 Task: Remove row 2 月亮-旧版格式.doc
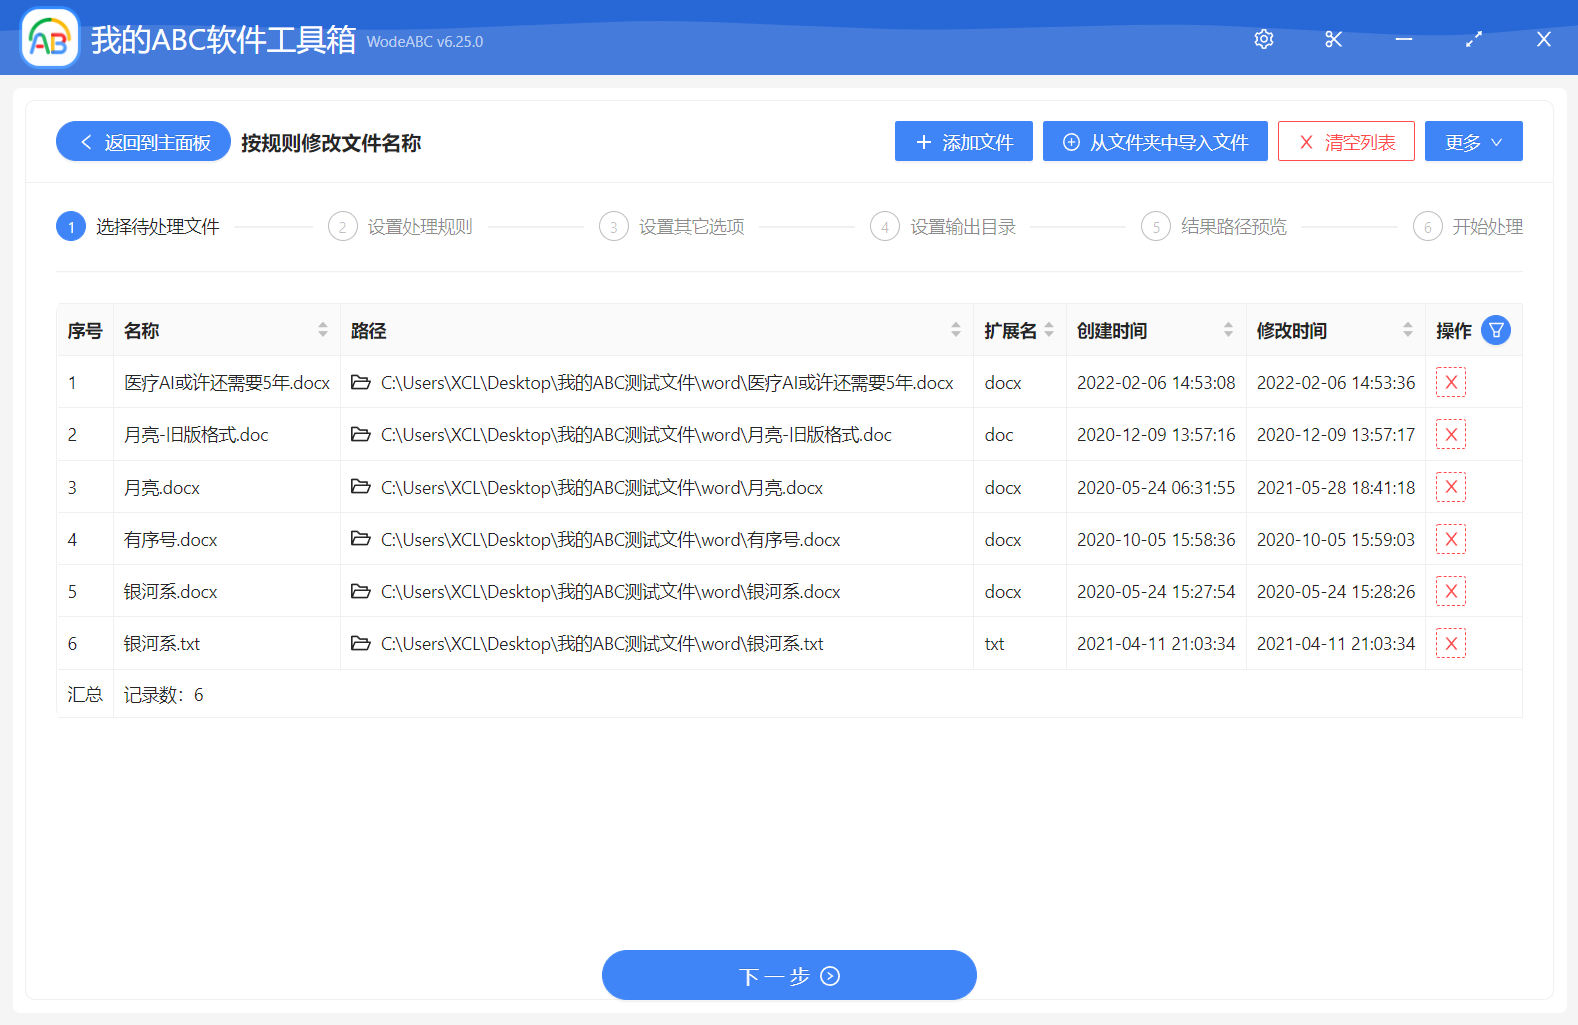[x=1450, y=434]
